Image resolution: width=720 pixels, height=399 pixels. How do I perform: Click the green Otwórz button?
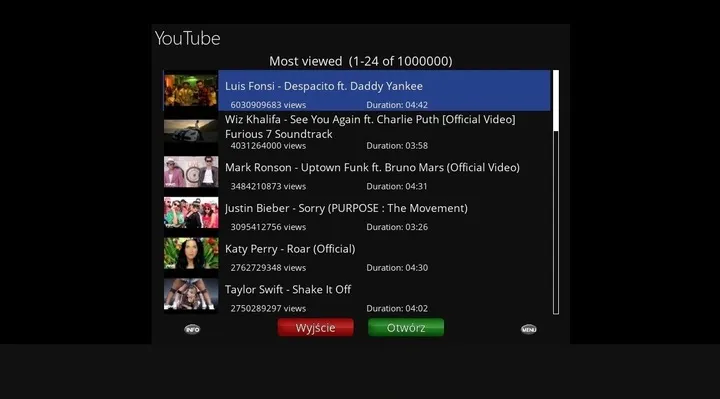406,327
